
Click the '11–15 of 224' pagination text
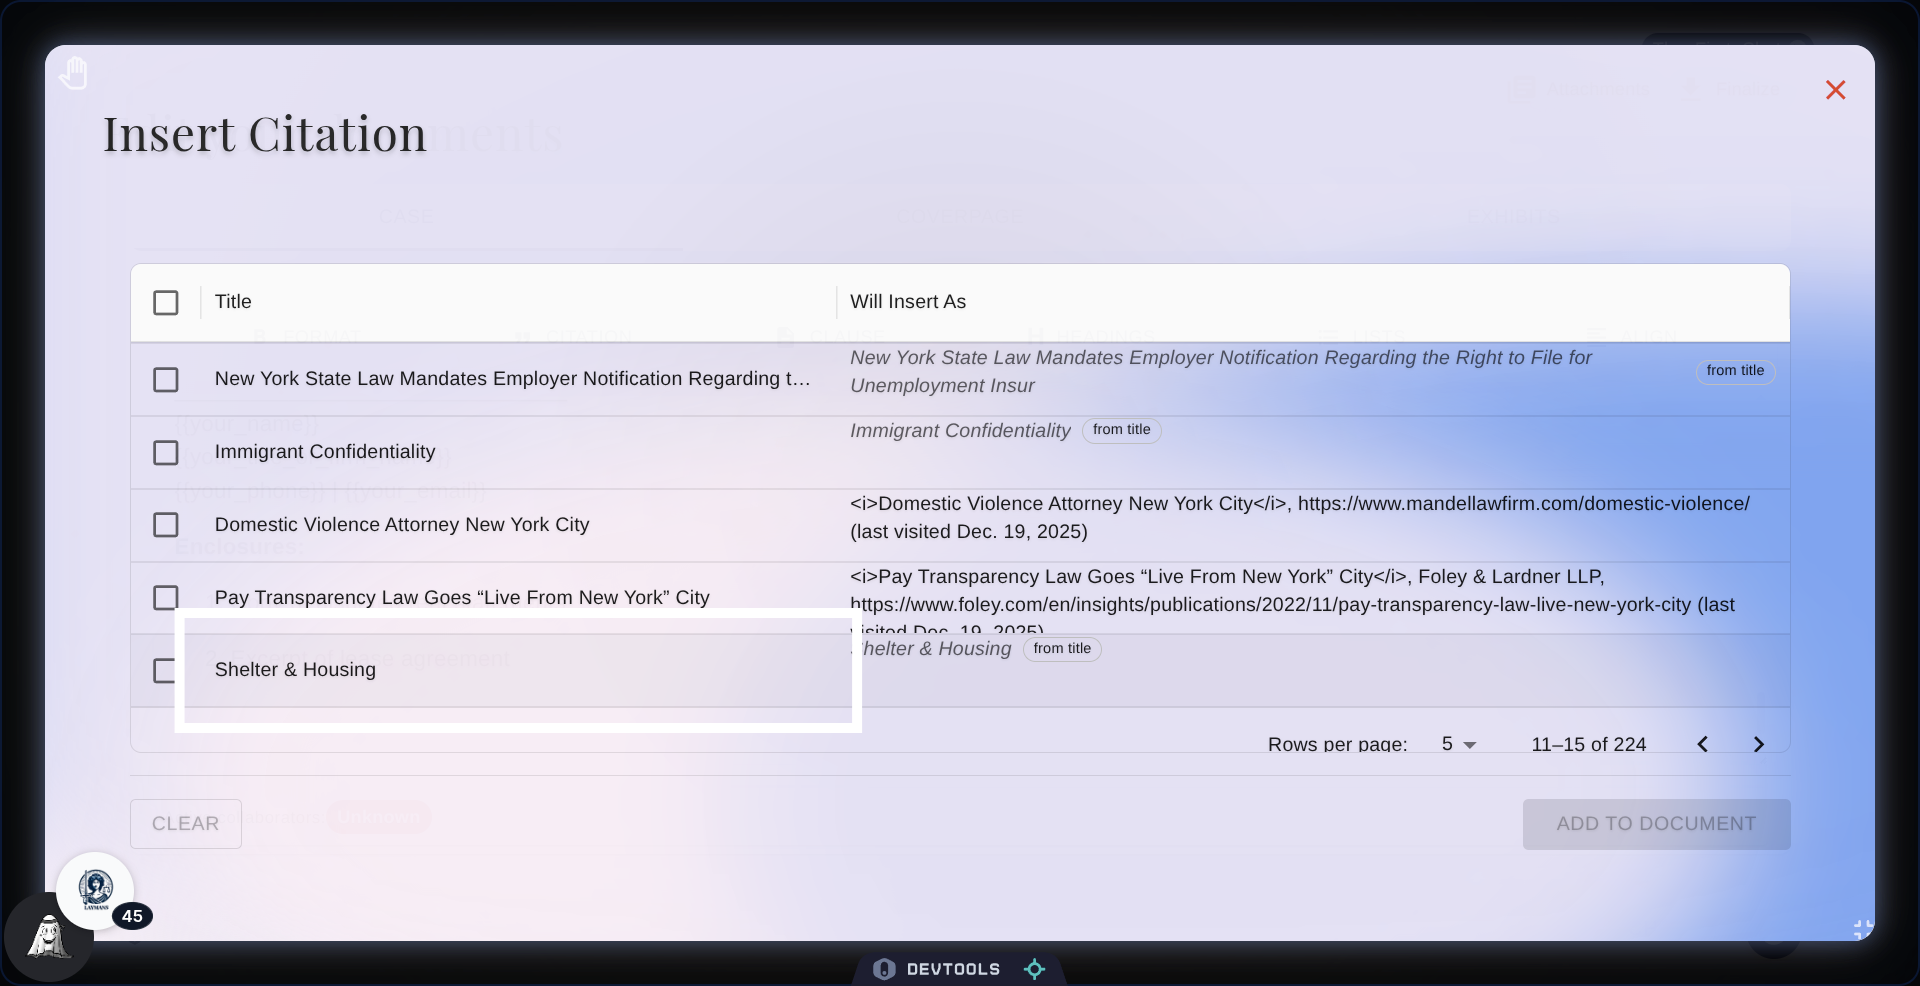[x=1589, y=744]
